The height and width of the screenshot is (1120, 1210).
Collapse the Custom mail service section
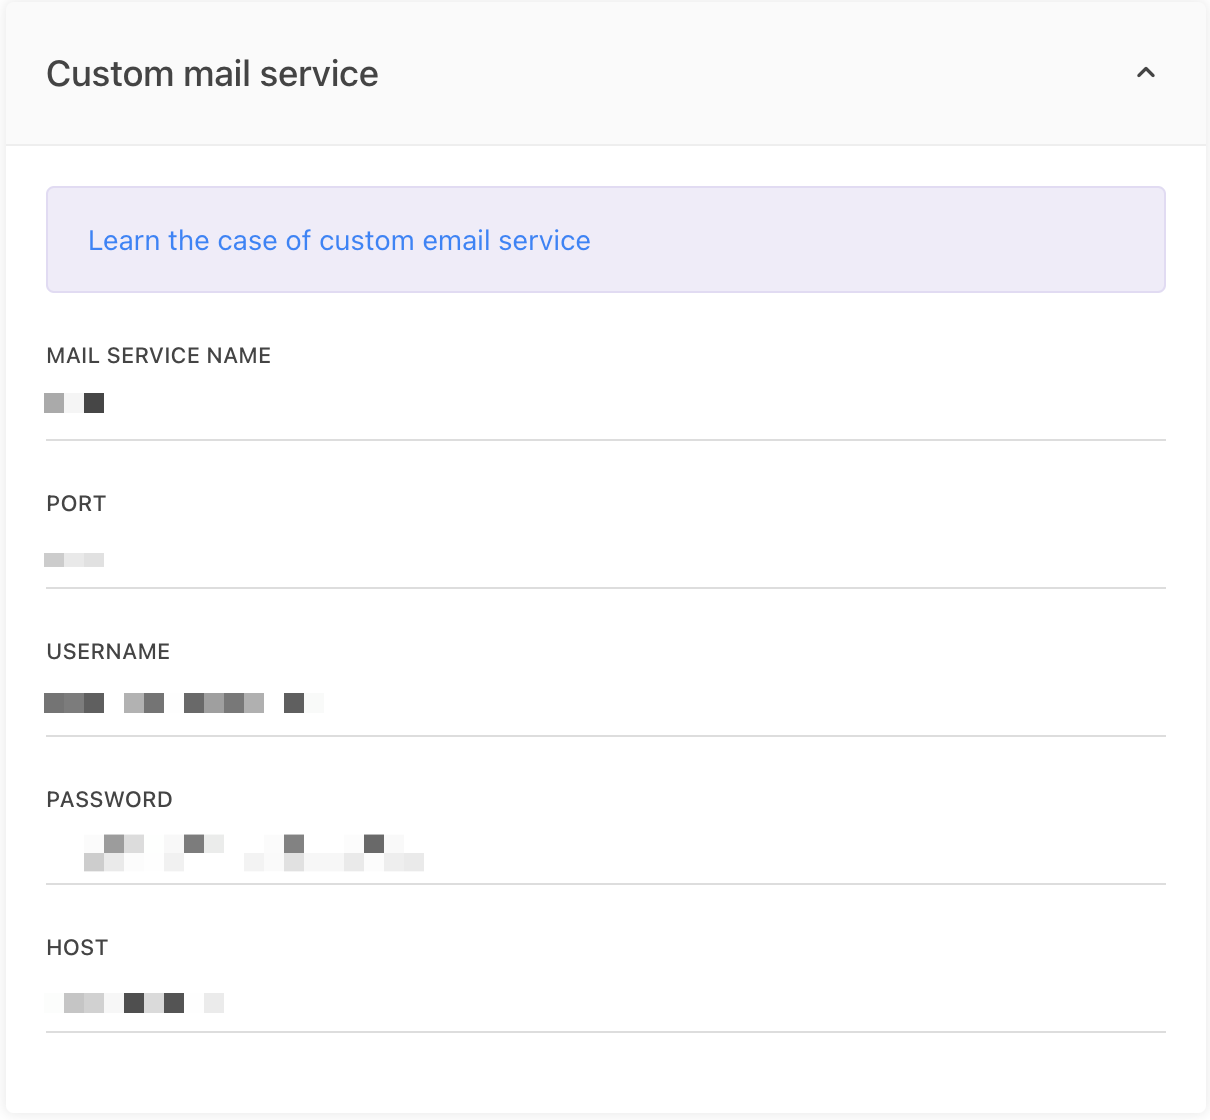(1146, 73)
